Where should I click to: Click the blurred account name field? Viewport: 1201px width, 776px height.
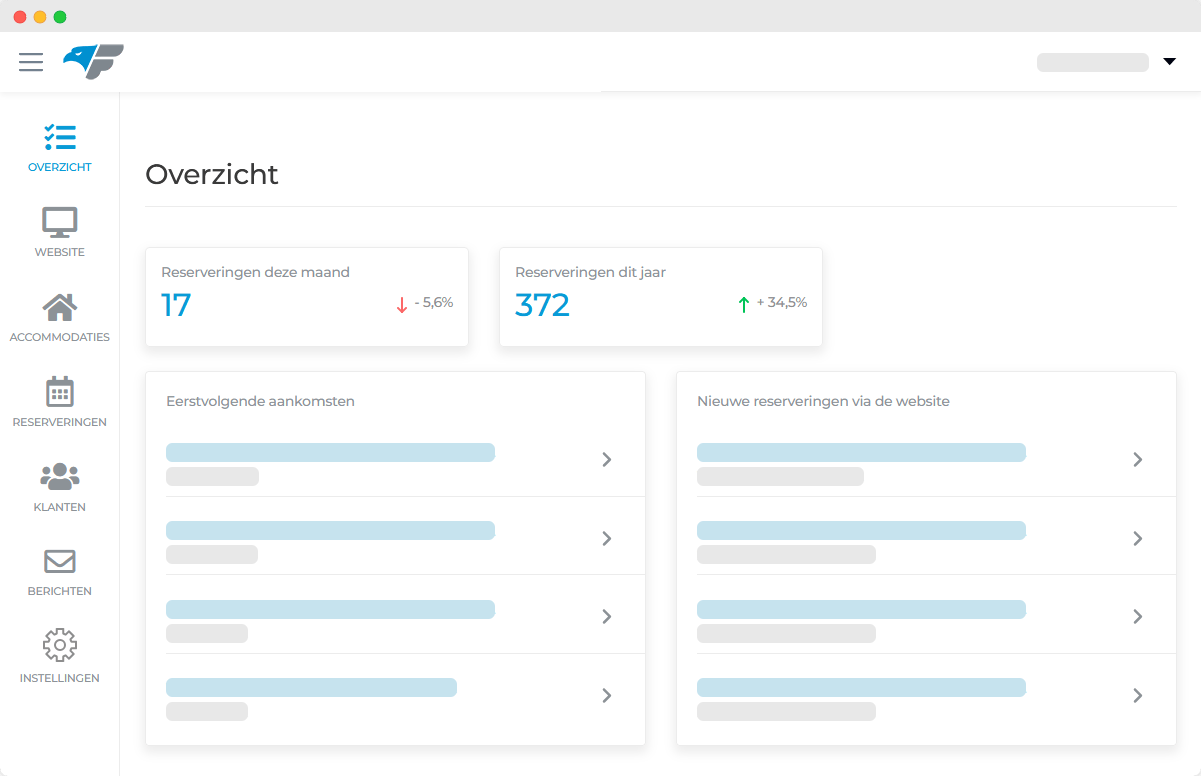tap(1092, 62)
